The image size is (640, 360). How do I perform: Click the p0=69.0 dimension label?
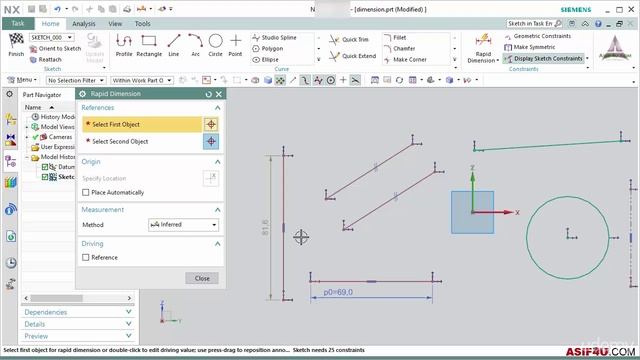click(338, 292)
